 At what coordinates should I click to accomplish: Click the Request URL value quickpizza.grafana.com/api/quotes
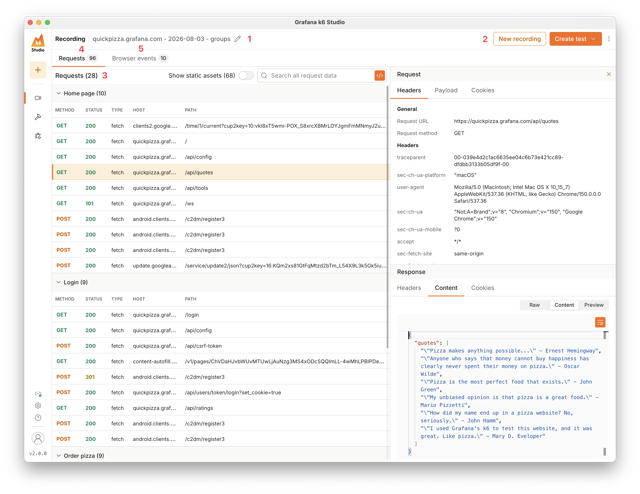pyautogui.click(x=506, y=121)
